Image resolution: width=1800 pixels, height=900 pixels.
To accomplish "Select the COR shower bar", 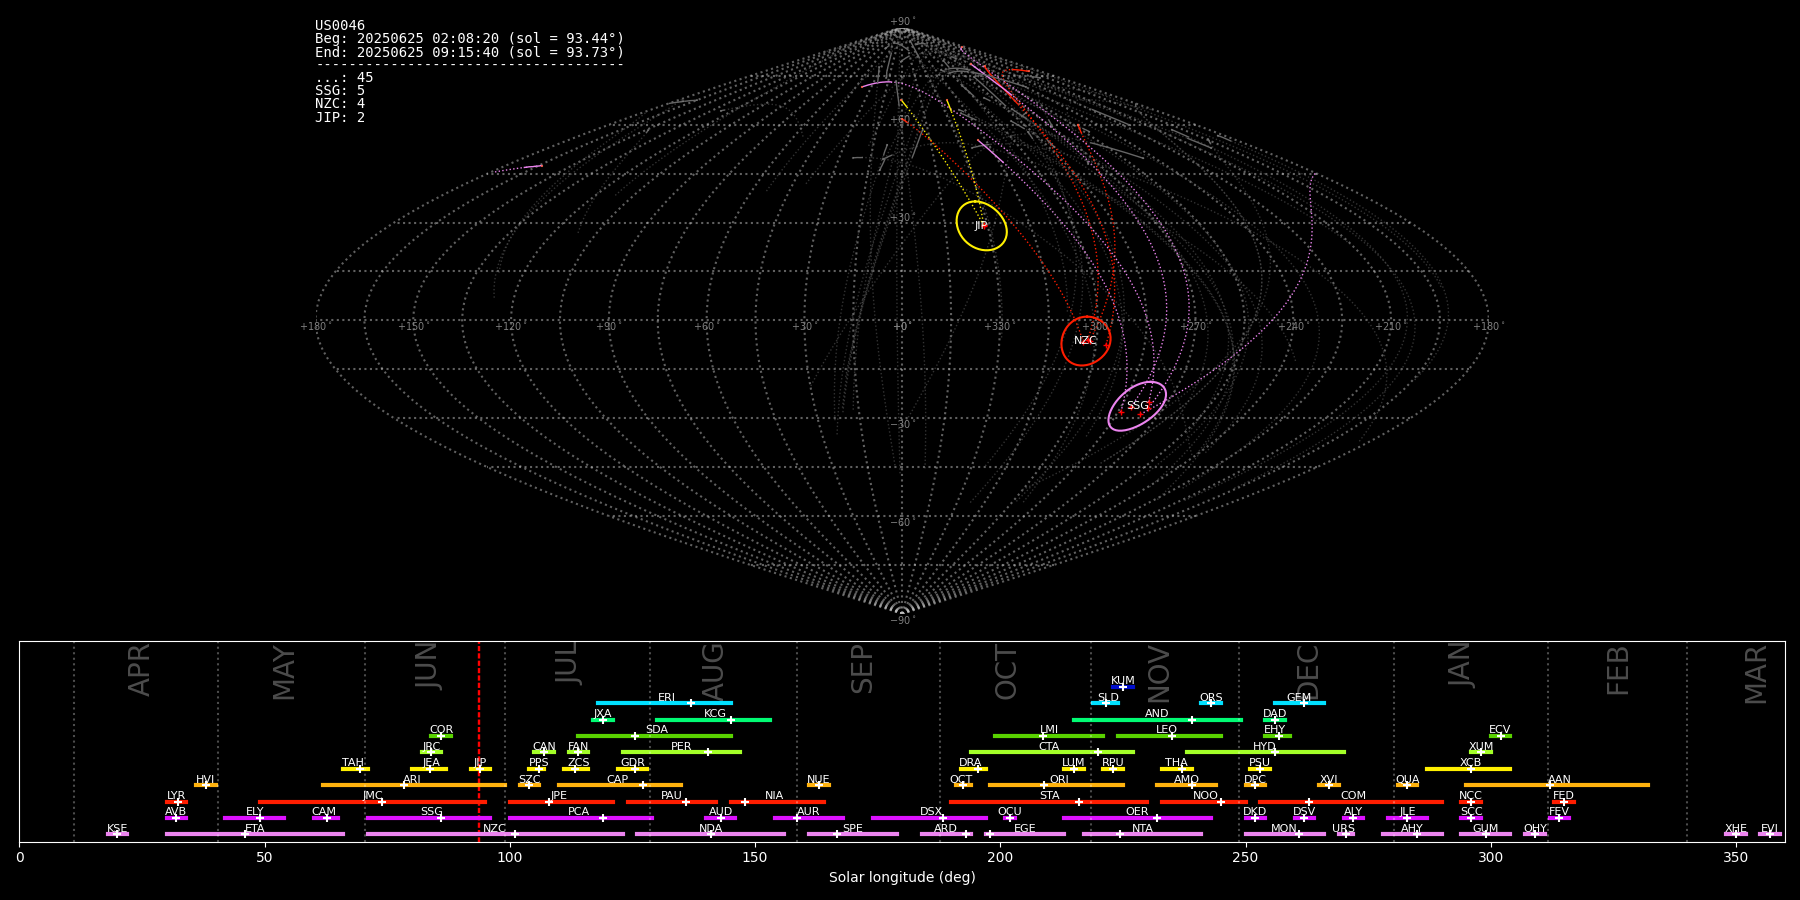I will pos(441,736).
